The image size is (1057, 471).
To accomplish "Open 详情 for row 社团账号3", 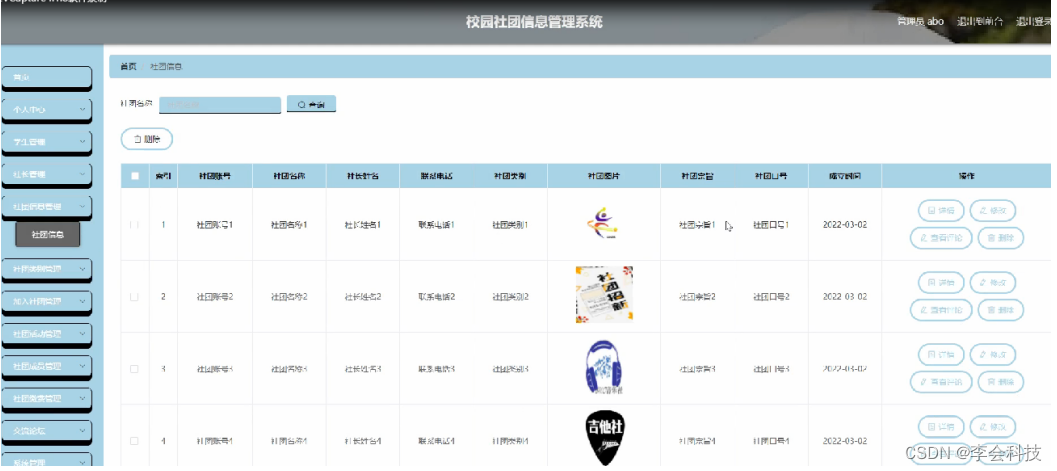I will pyautogui.click(x=941, y=354).
